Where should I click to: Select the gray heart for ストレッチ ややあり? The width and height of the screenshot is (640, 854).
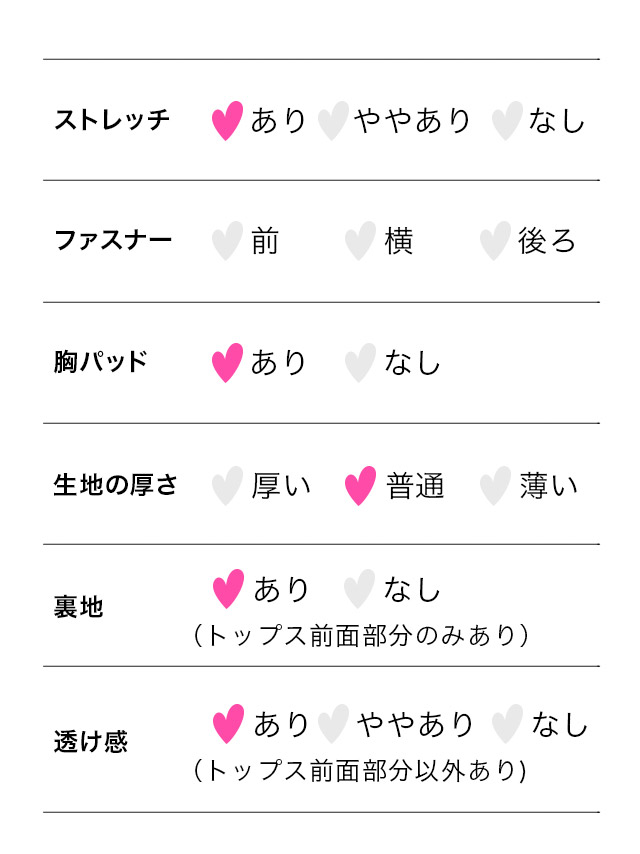point(333,121)
